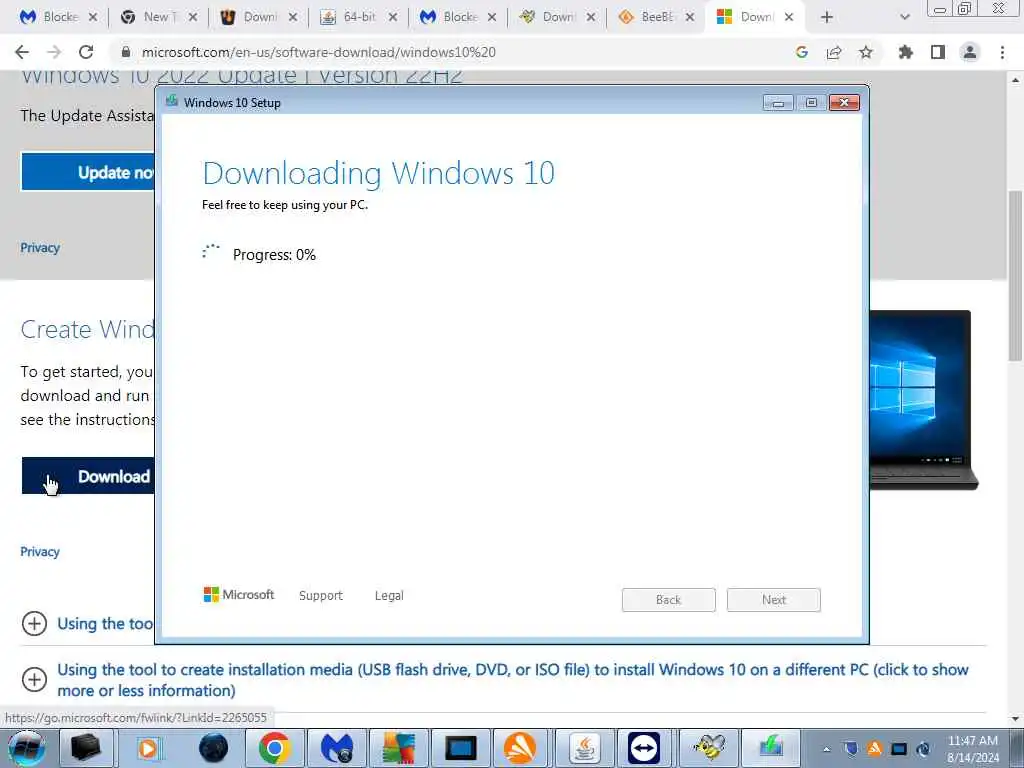Screen dimensions: 1024x768
Task: Open the BeeBEEP bee taskbar icon
Action: pyautogui.click(x=709, y=748)
